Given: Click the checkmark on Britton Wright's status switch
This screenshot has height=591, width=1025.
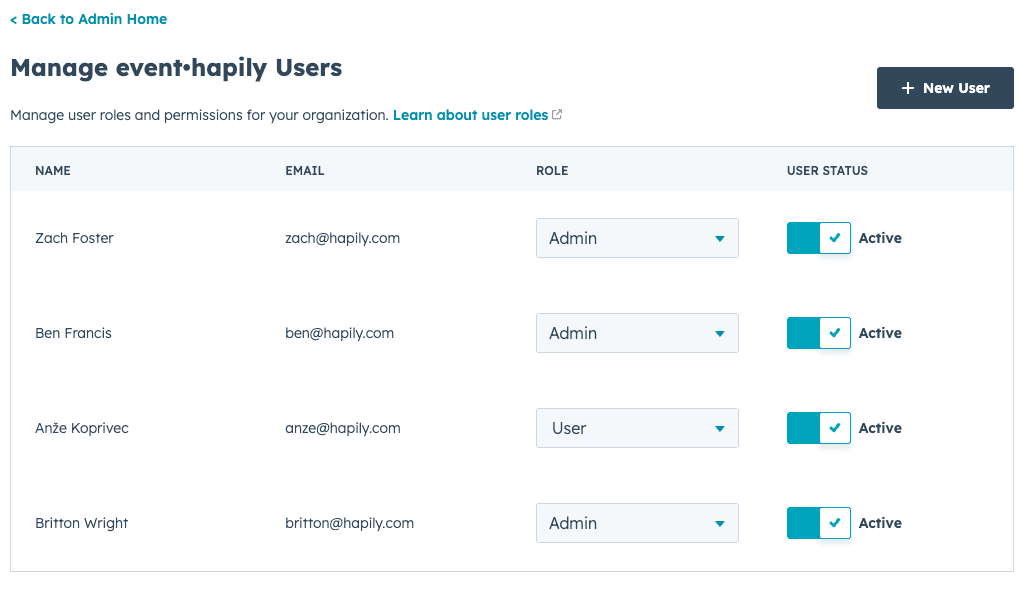Looking at the screenshot, I should point(835,523).
